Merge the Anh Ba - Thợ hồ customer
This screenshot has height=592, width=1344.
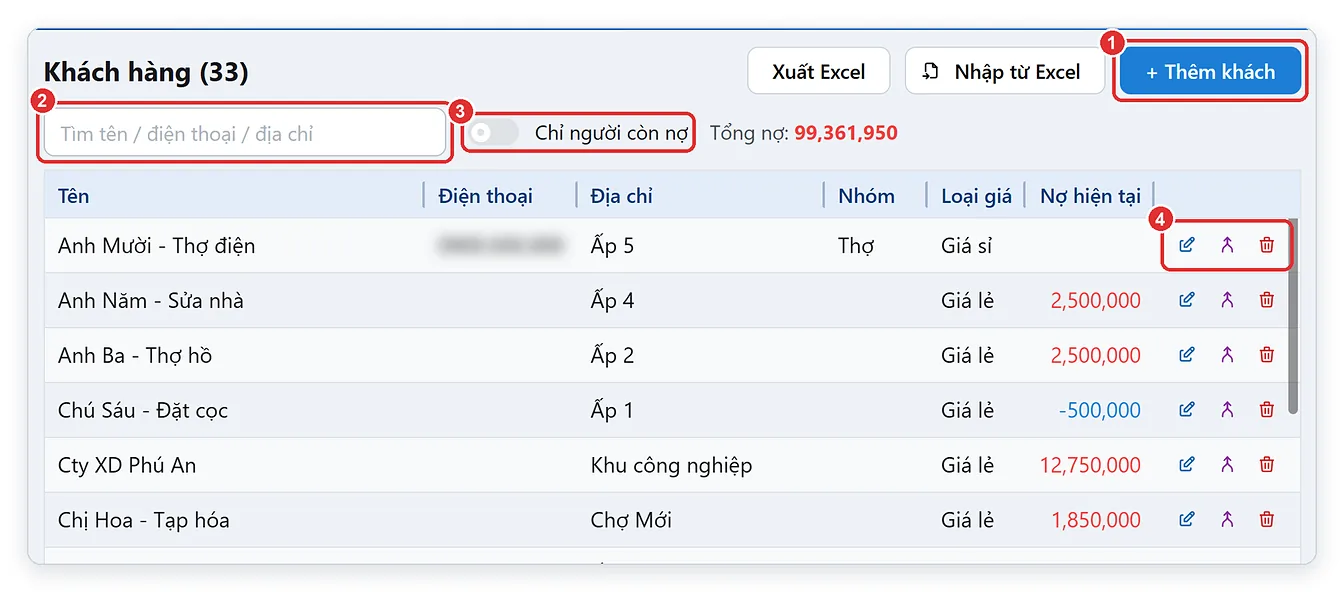[1227, 355]
